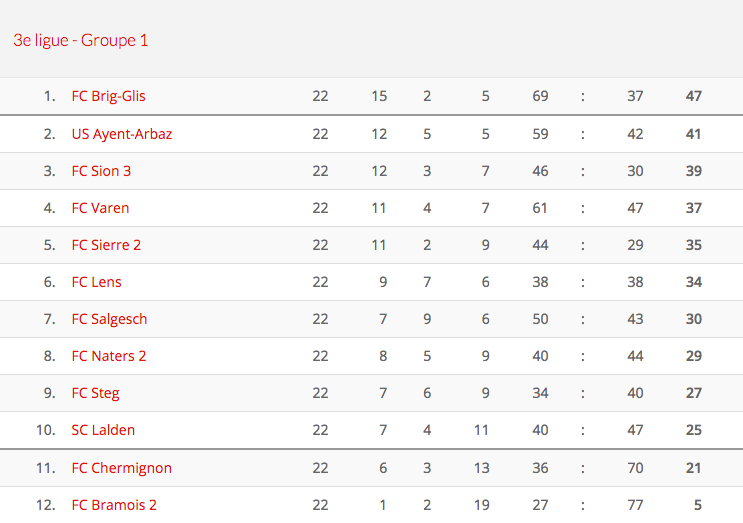Click the FC Chermignon team link
The width and height of the screenshot is (743, 523).
click(121, 468)
